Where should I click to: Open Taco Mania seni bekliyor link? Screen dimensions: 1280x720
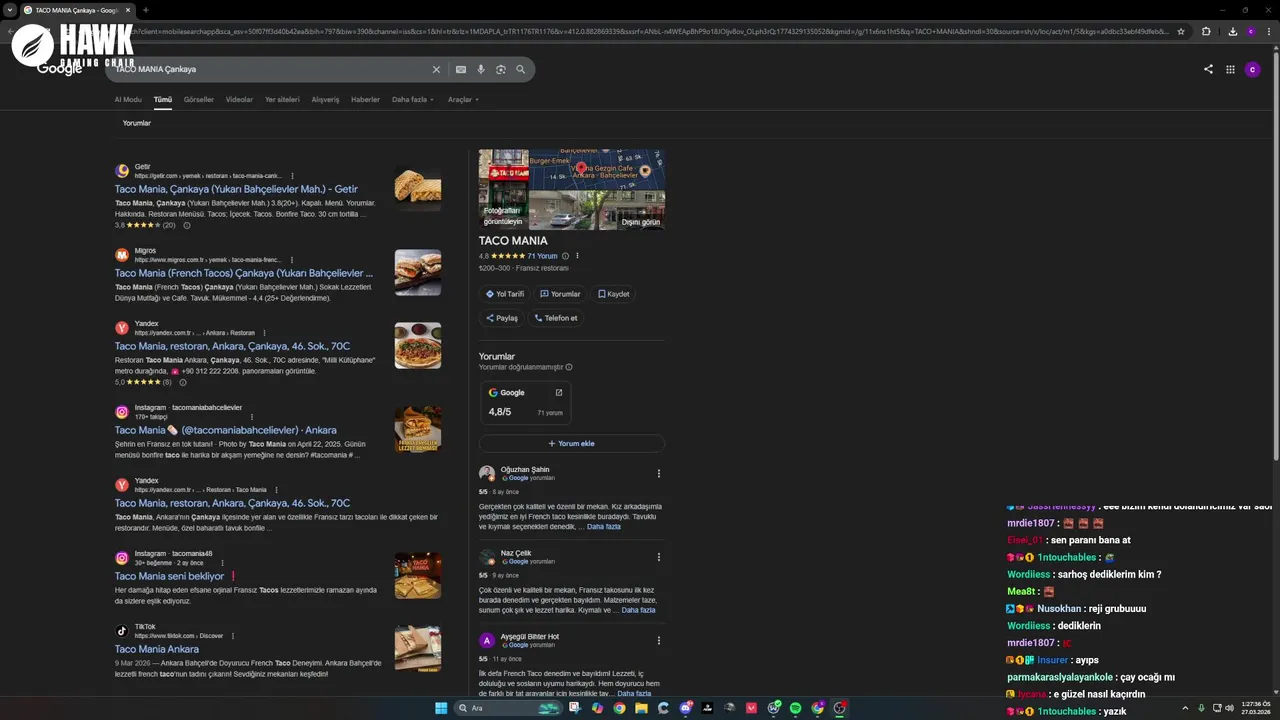coord(176,576)
